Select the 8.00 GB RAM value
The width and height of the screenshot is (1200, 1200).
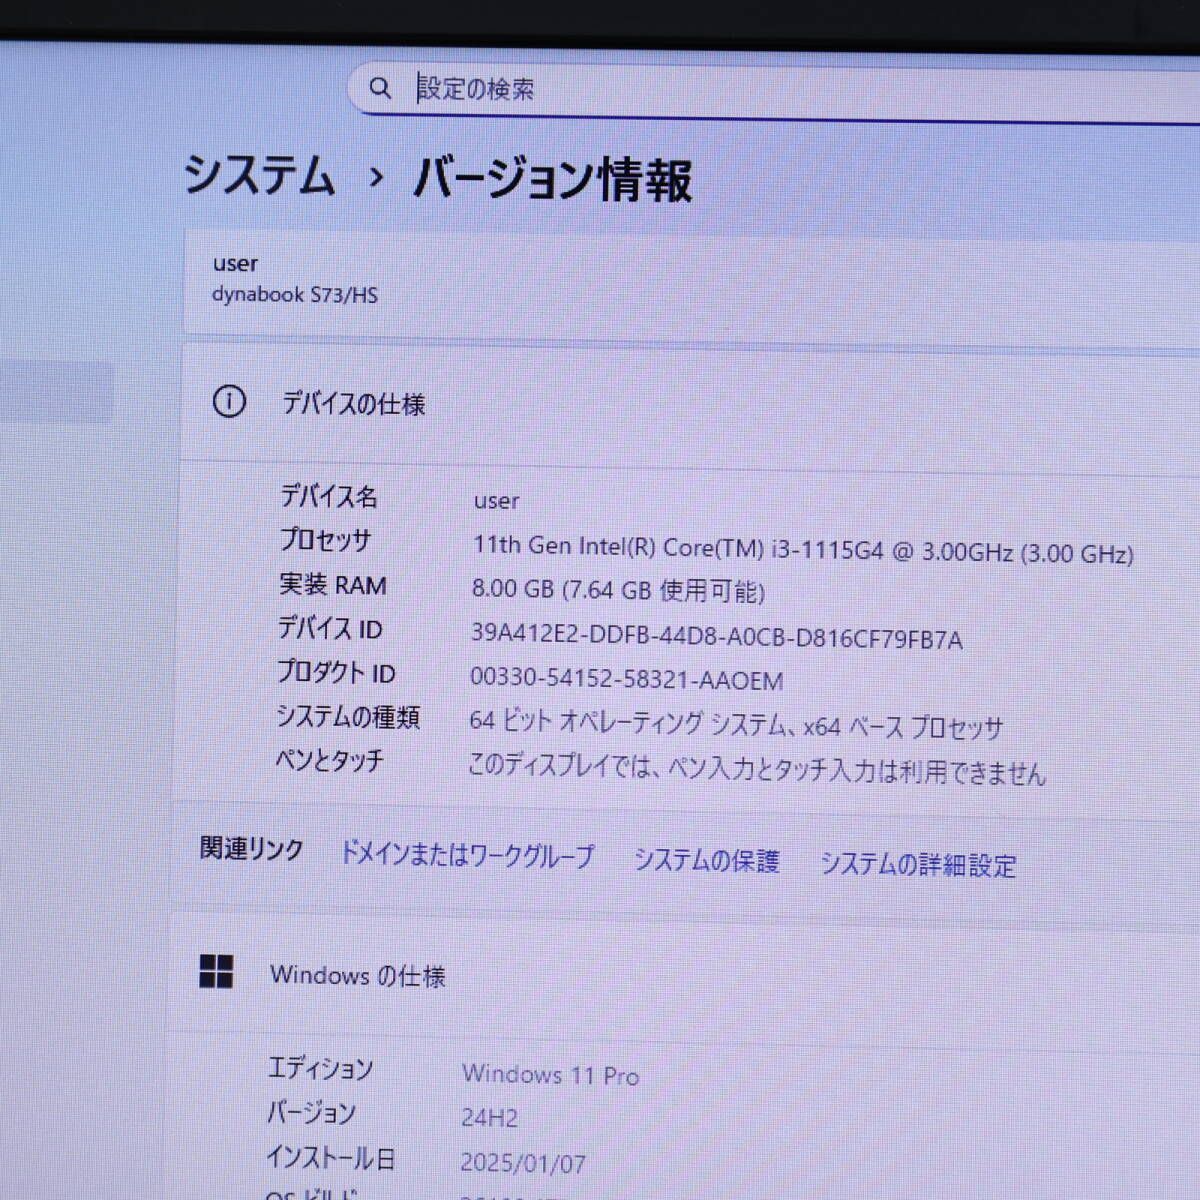click(618, 590)
